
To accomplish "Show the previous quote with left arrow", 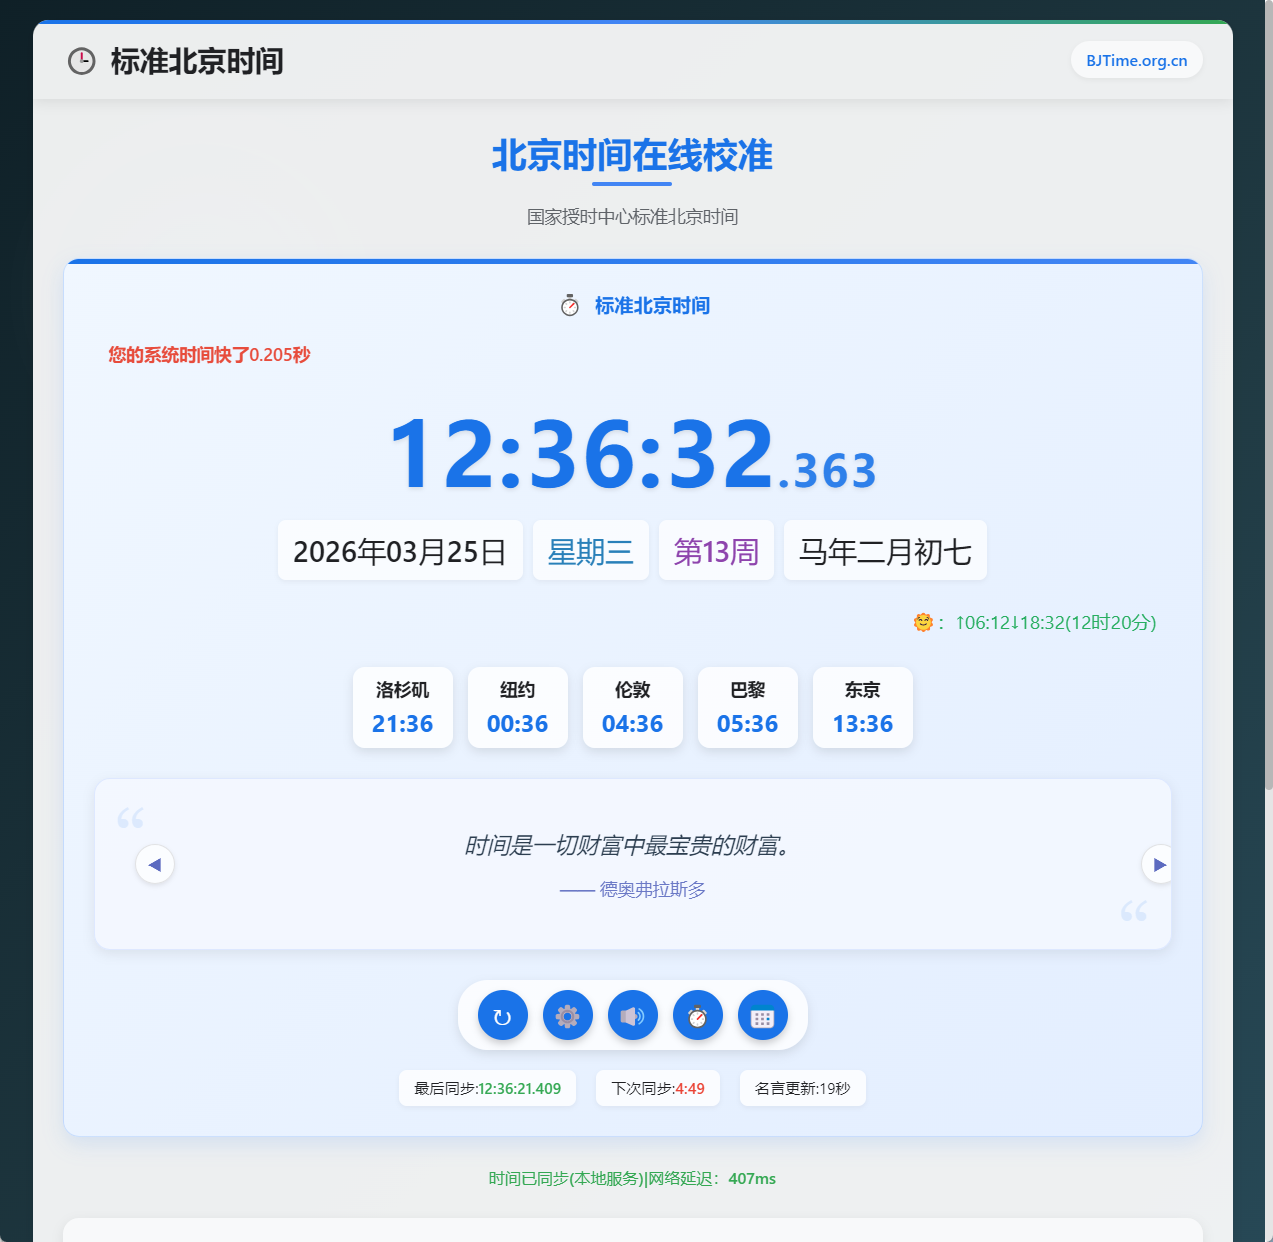I will (155, 863).
